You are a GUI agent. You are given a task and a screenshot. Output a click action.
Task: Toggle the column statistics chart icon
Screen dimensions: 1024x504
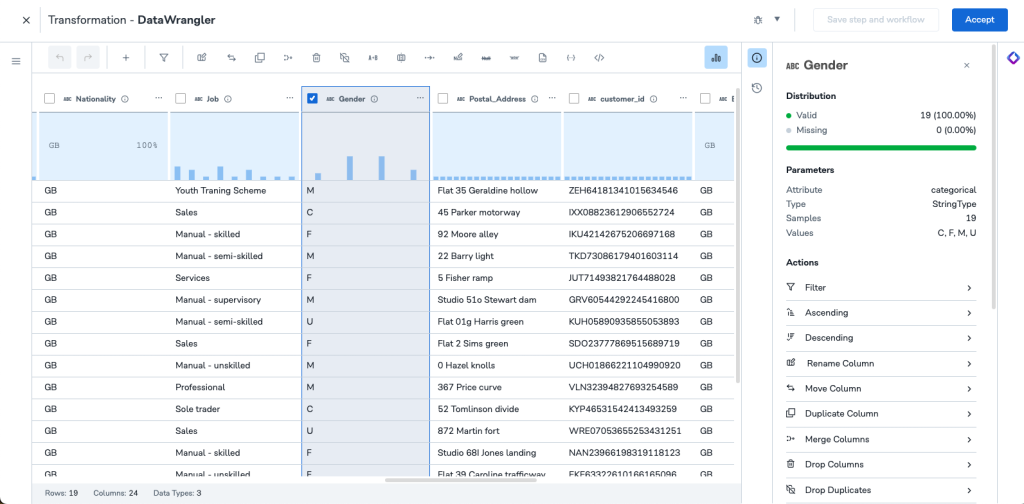click(x=715, y=58)
